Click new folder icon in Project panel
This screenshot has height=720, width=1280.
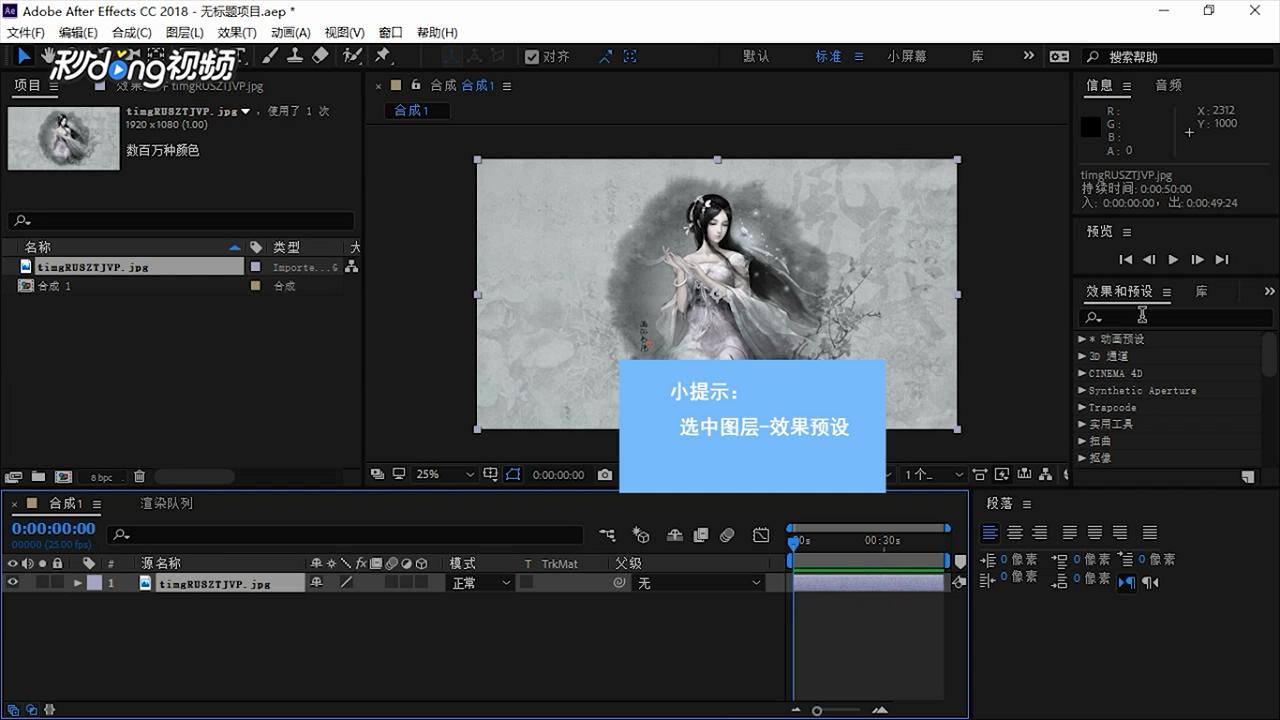click(38, 477)
